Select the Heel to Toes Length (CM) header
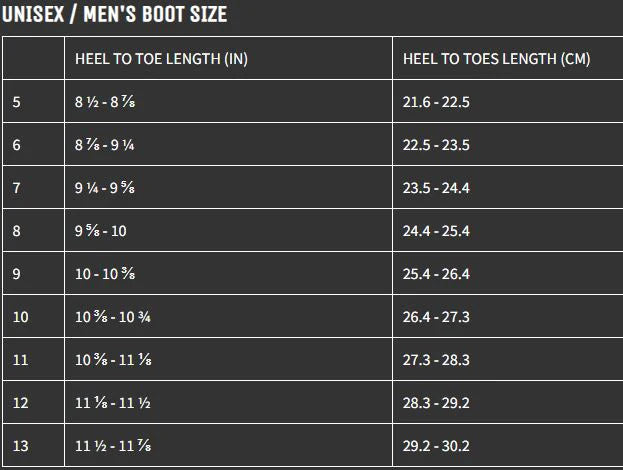 point(496,59)
